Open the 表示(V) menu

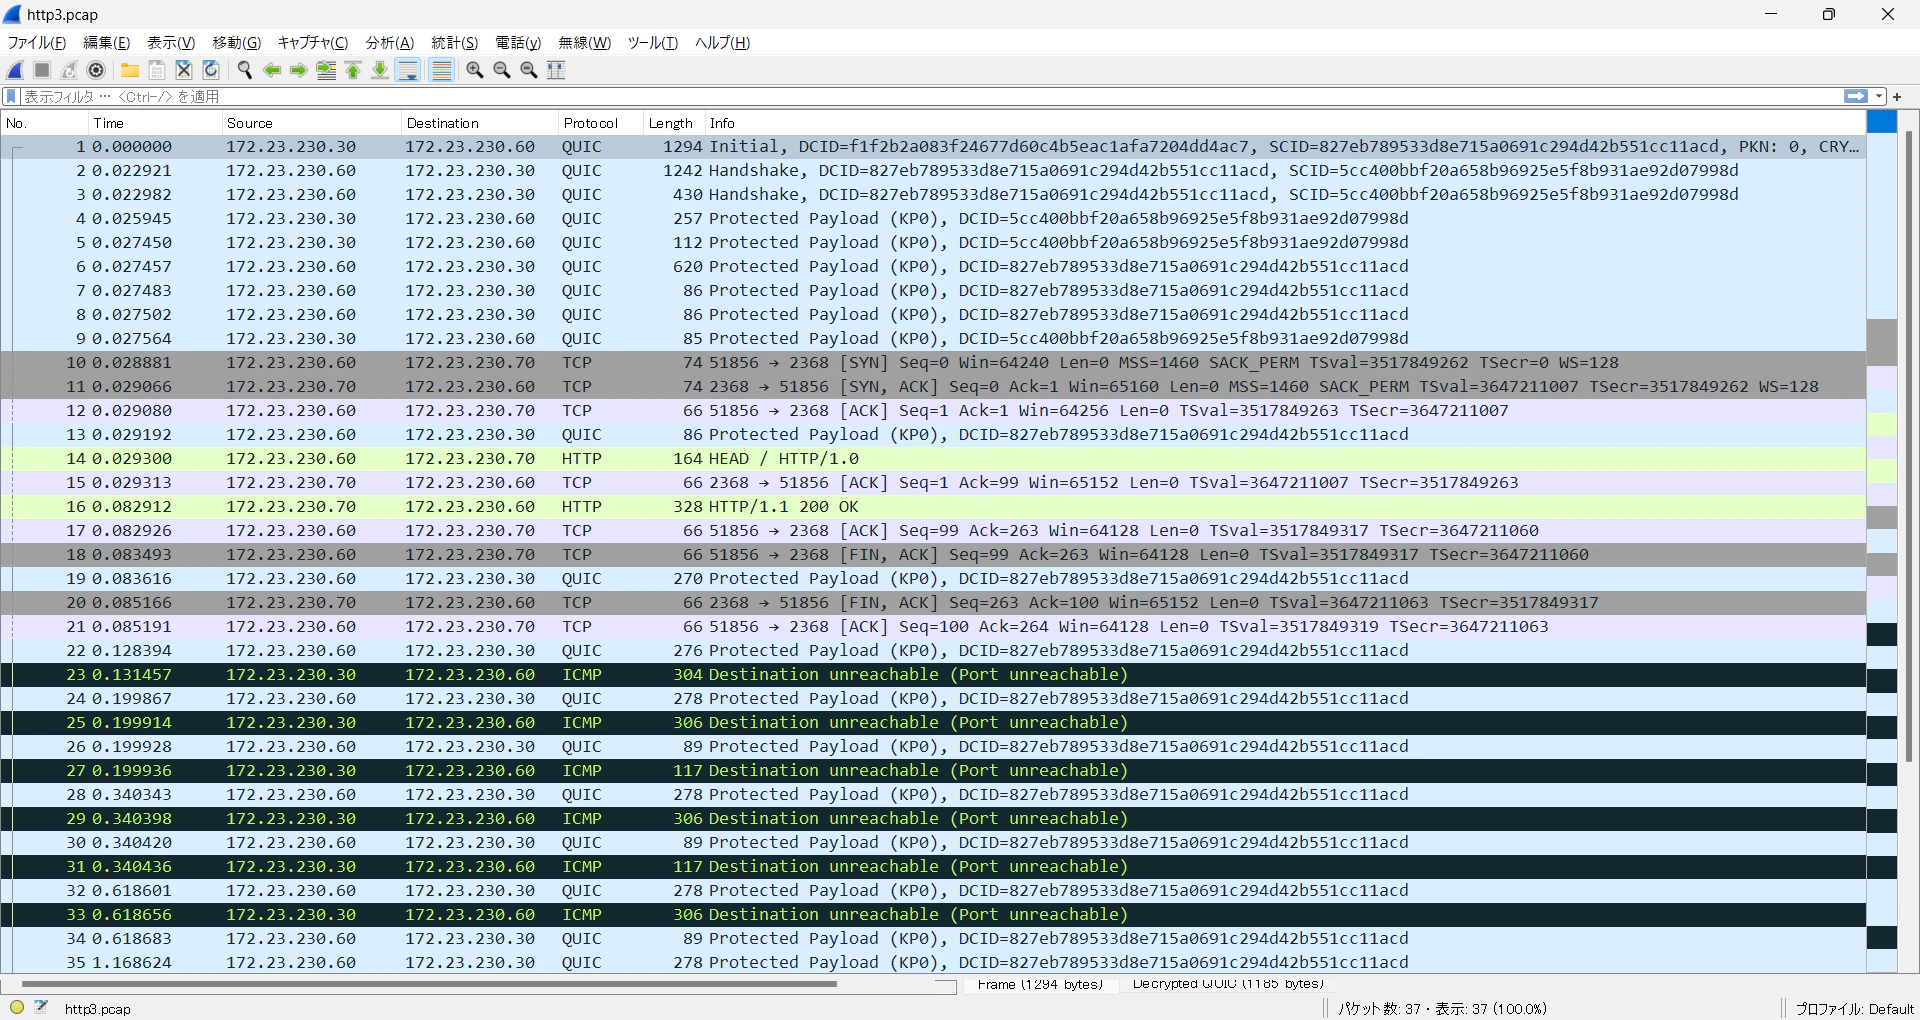click(171, 43)
